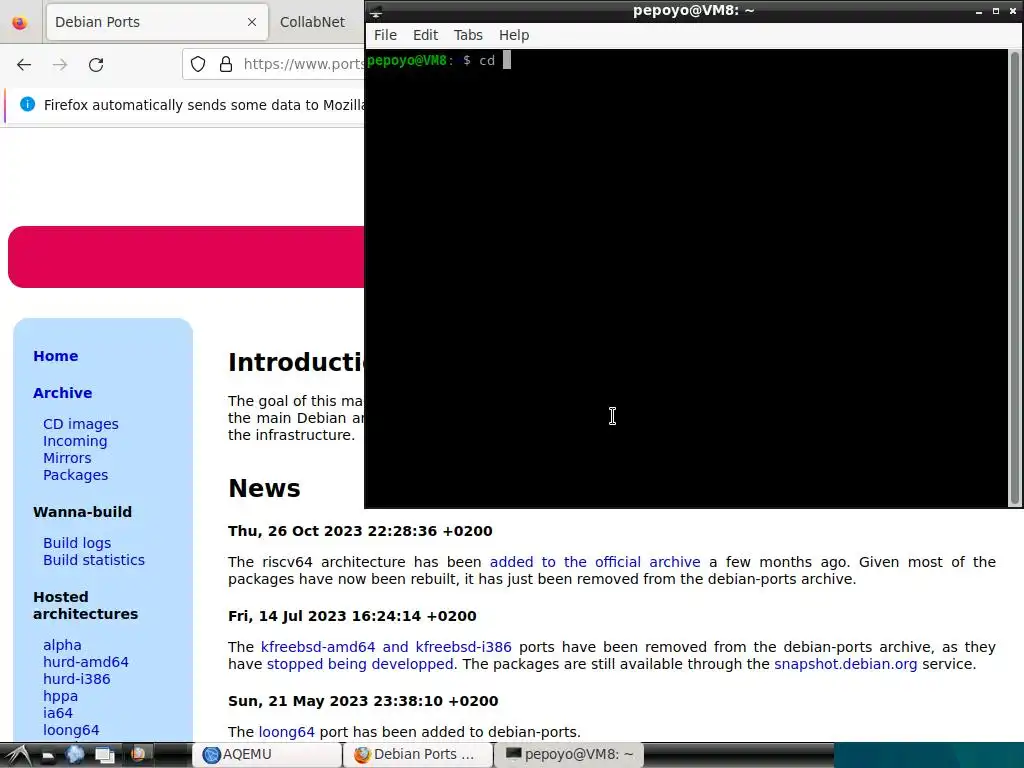Click the blue info icon in notification bar

(x=27, y=104)
